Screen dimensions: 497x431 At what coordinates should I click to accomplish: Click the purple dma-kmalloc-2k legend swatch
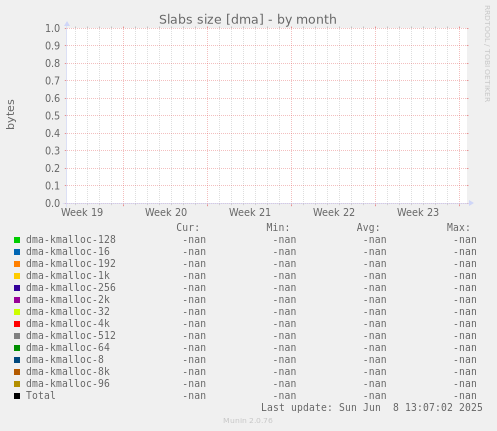[x=17, y=300]
